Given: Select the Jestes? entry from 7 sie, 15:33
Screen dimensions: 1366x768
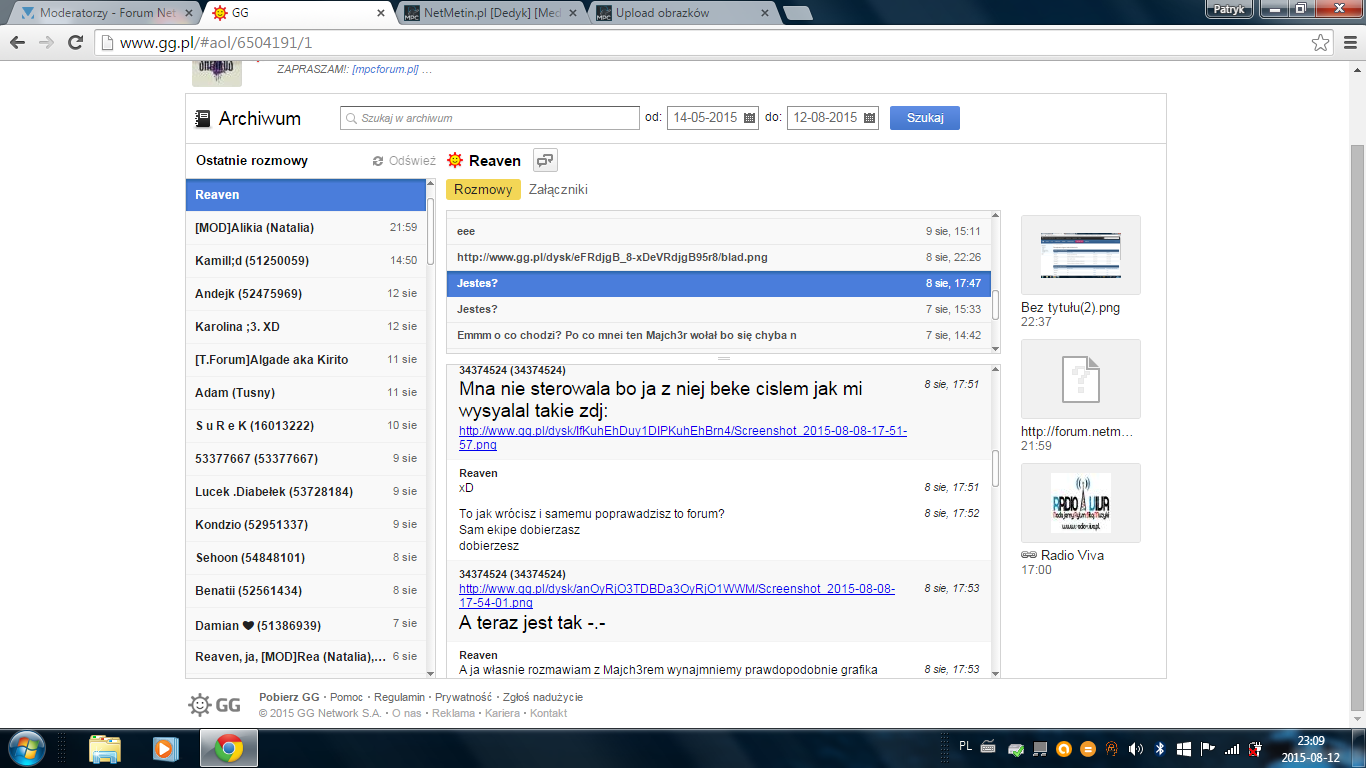Looking at the screenshot, I should pyautogui.click(x=719, y=309).
